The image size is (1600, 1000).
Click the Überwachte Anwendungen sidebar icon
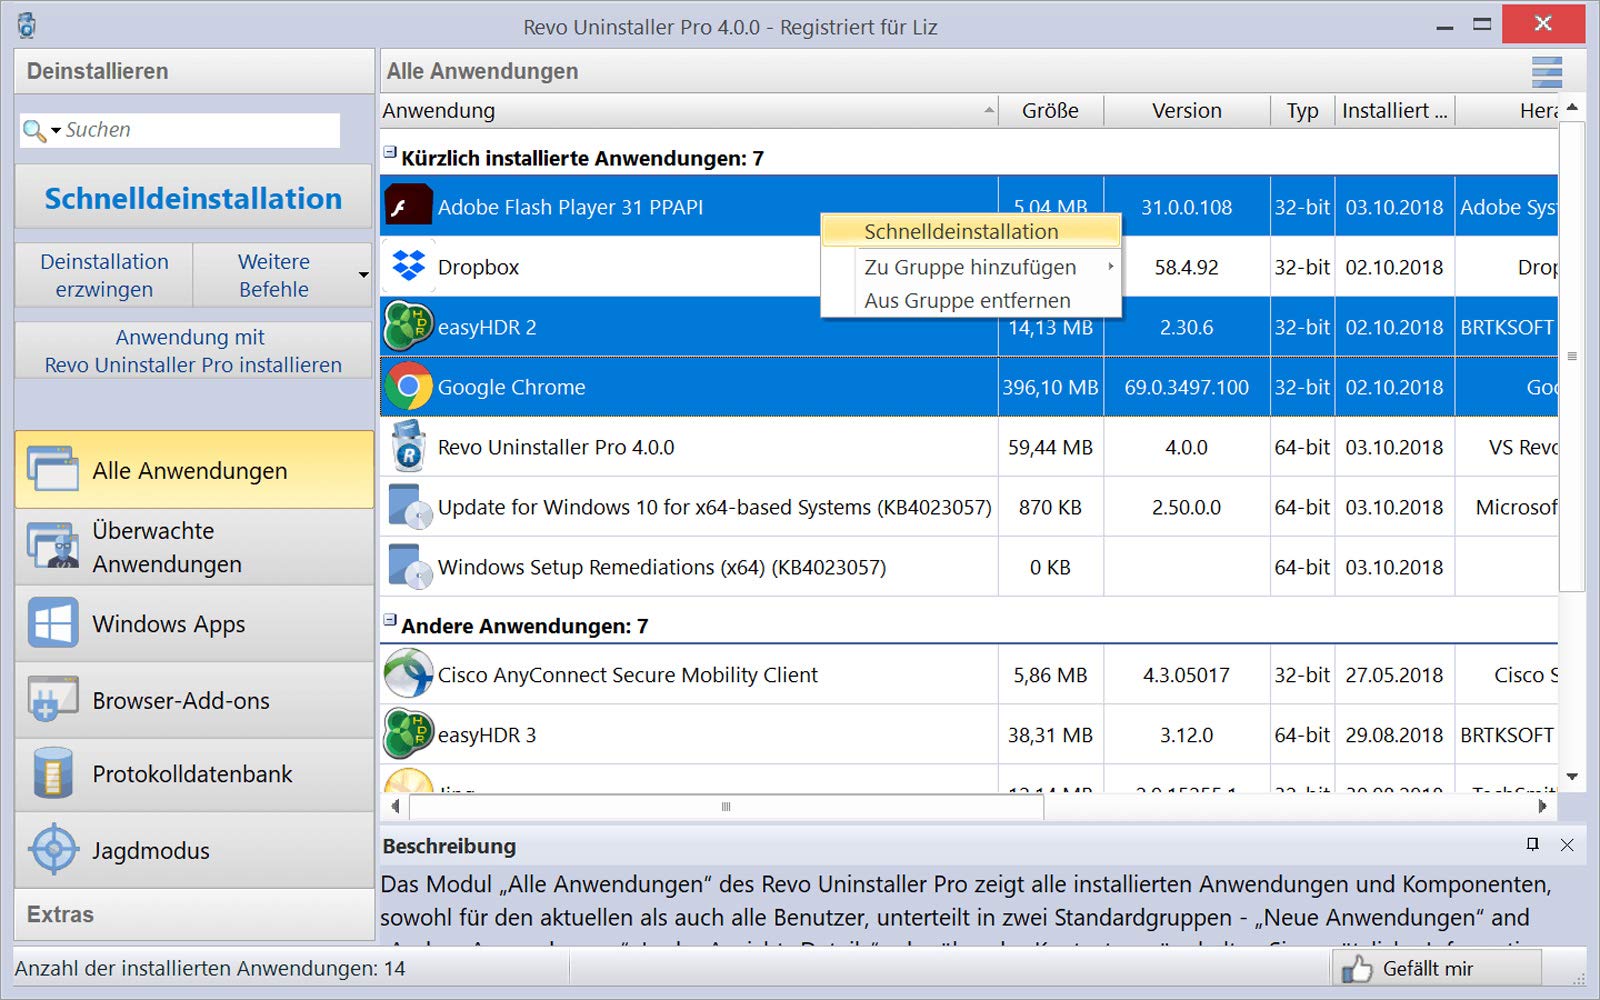click(53, 546)
